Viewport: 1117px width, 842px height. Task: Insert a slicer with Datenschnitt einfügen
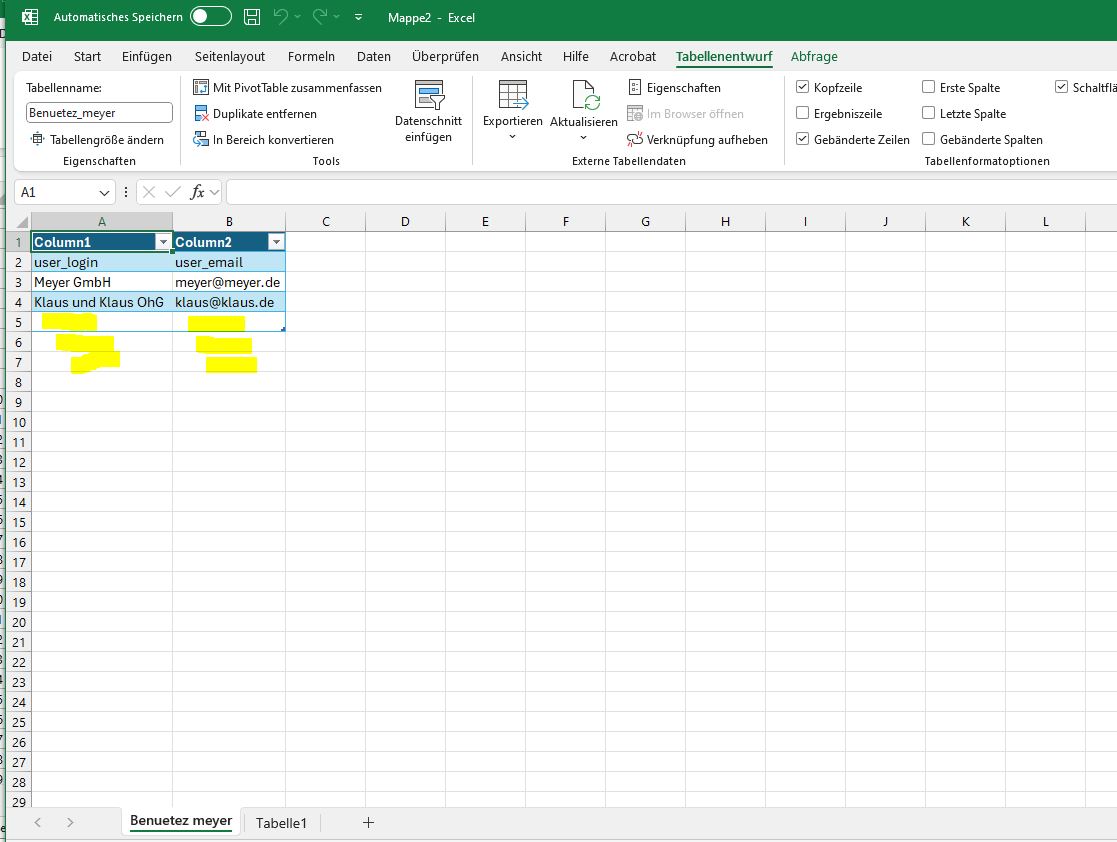pos(429,112)
